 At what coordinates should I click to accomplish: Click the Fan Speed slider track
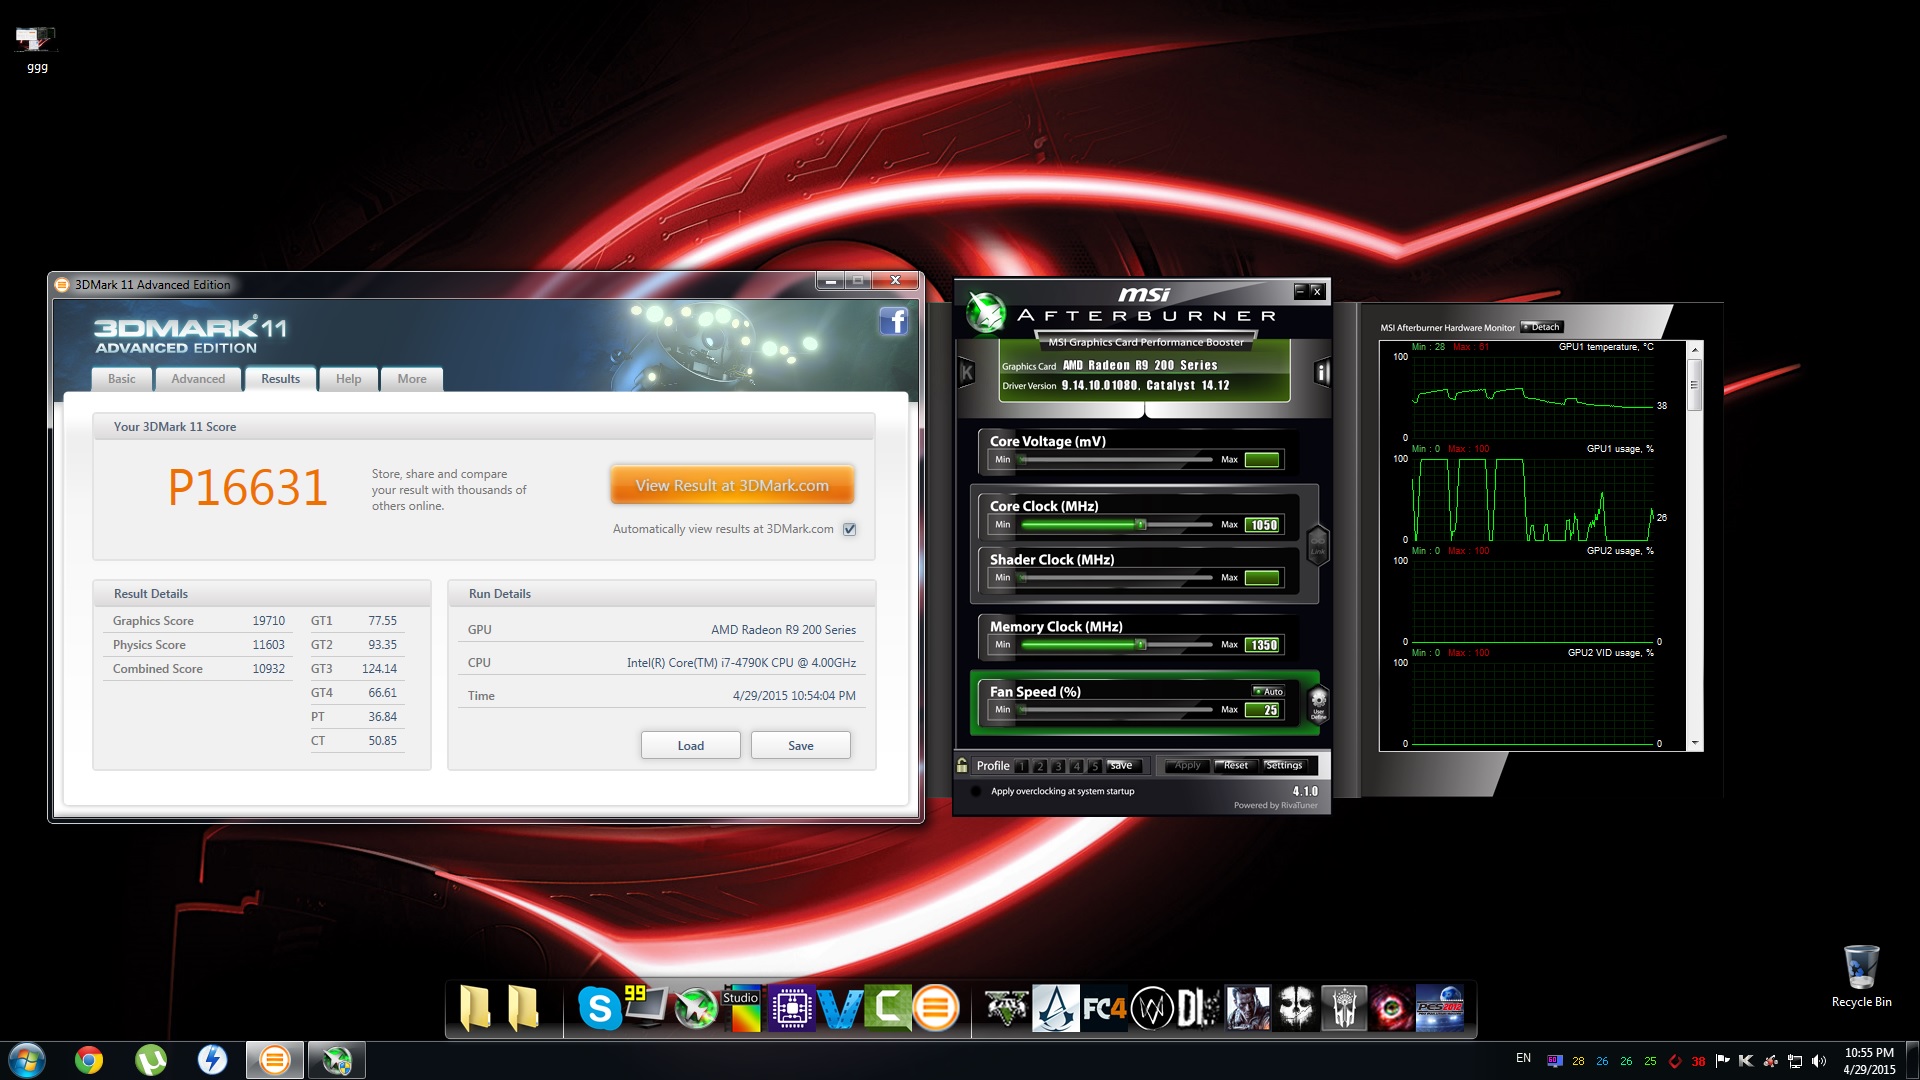pyautogui.click(x=1115, y=710)
